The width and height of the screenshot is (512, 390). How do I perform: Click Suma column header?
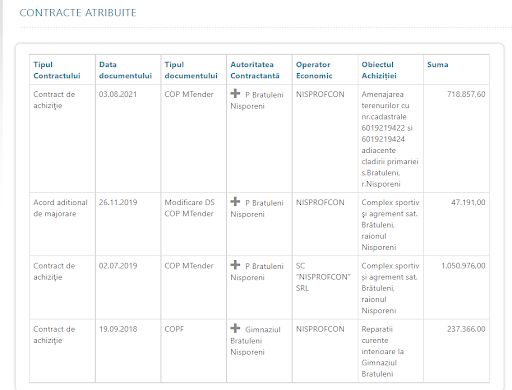tap(438, 65)
